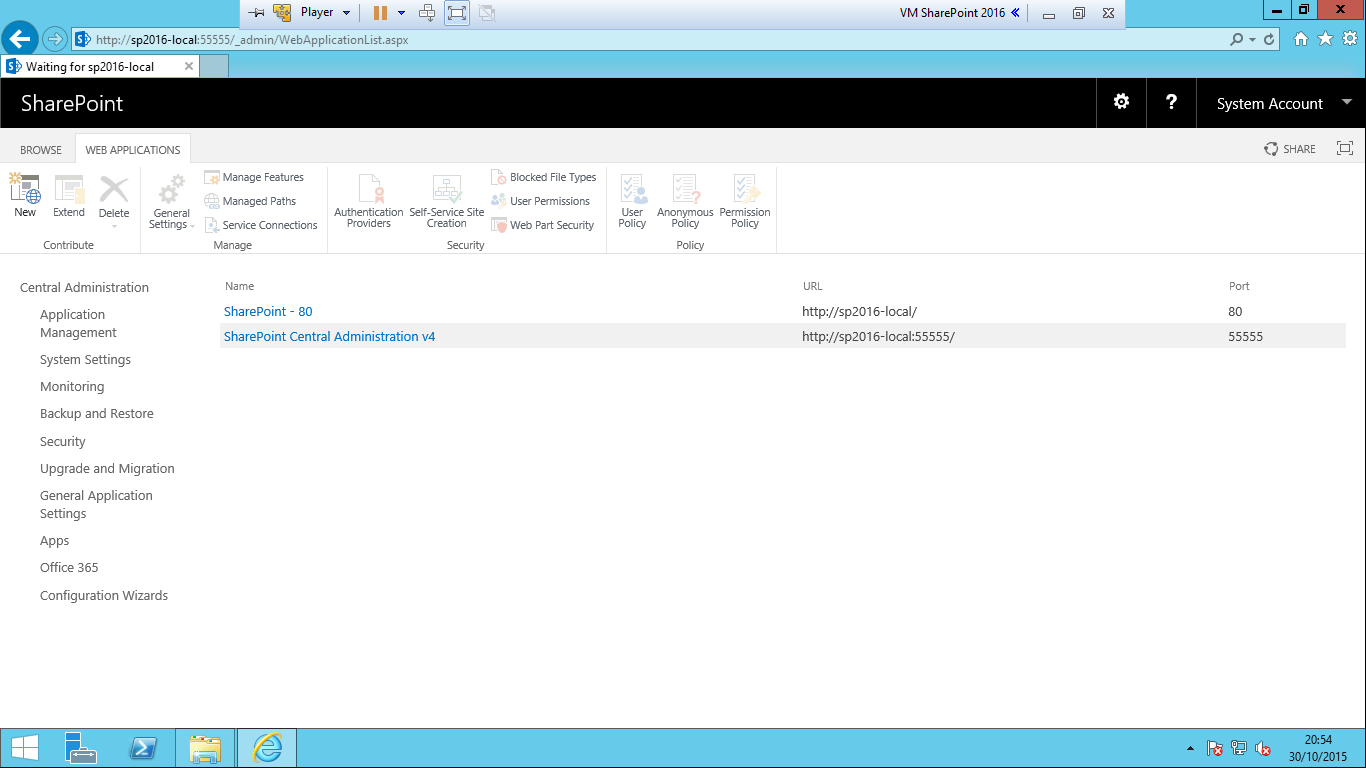Select the Waiting for sp2016-local browser tab
This screenshot has width=1366, height=768.
point(100,66)
